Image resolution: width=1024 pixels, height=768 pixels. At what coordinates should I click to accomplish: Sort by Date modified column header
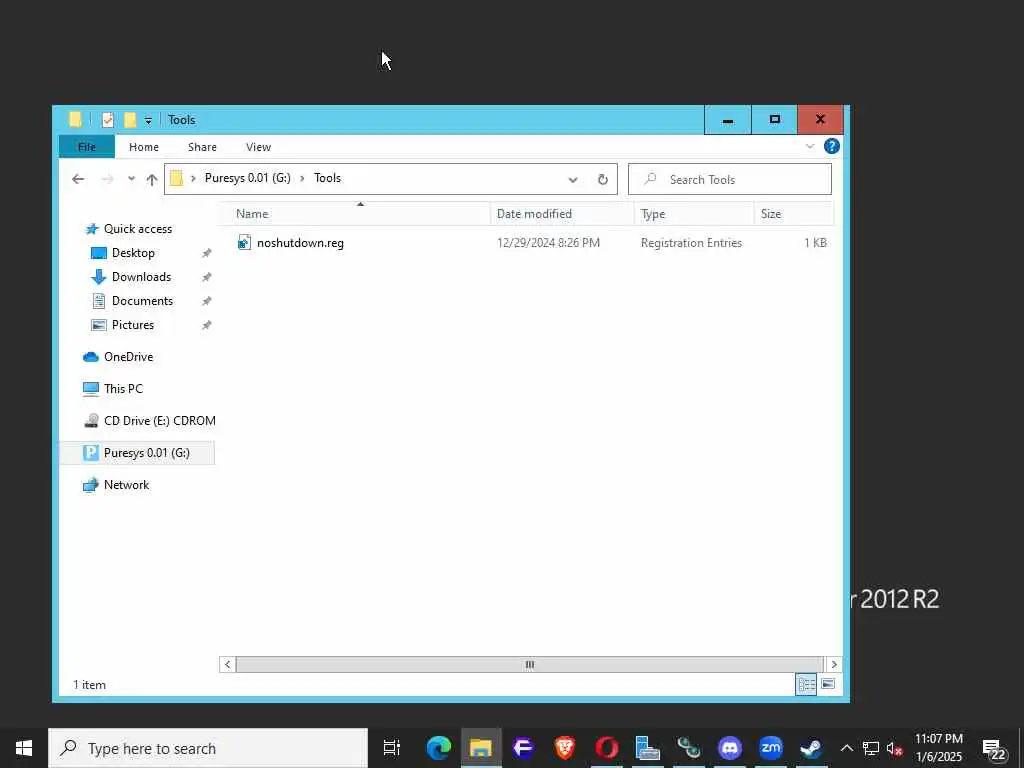pos(562,214)
